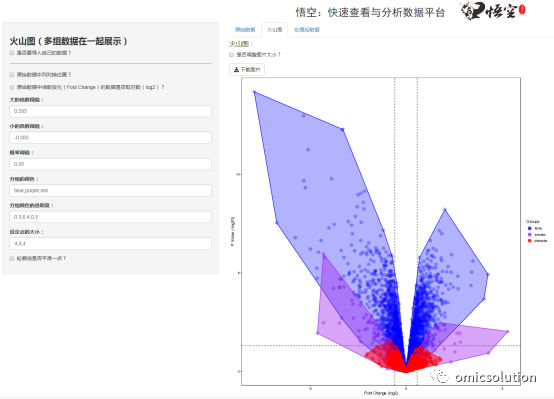The width and height of the screenshot is (554, 399).
Task: Click the blue,purple,red group color field
Action: [111, 190]
